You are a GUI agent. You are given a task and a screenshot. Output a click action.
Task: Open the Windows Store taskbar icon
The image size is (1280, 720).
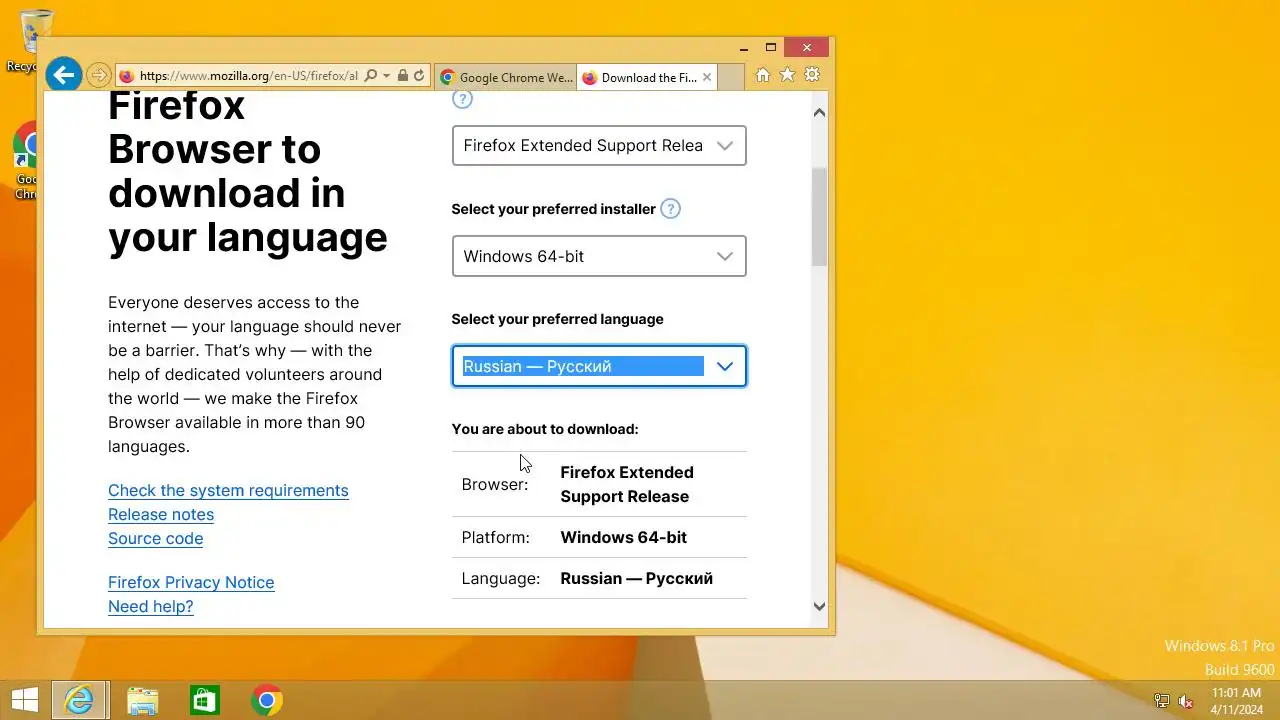click(x=204, y=700)
